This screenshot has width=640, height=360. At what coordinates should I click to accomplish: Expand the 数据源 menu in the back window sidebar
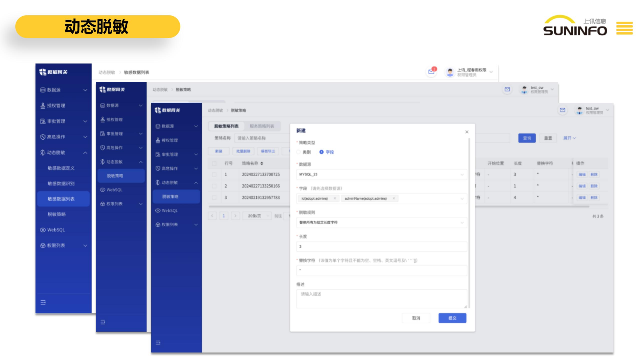[x=85, y=90]
